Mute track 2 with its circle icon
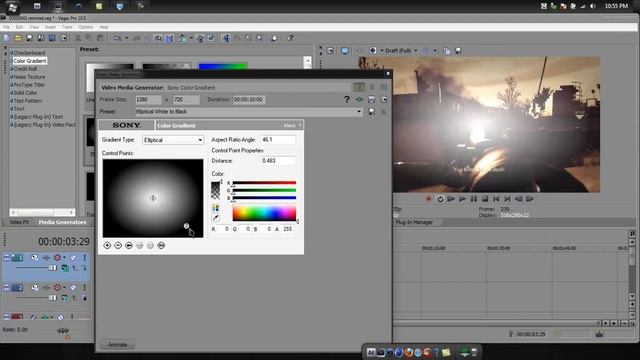This screenshot has height=360, width=640. click(73, 288)
